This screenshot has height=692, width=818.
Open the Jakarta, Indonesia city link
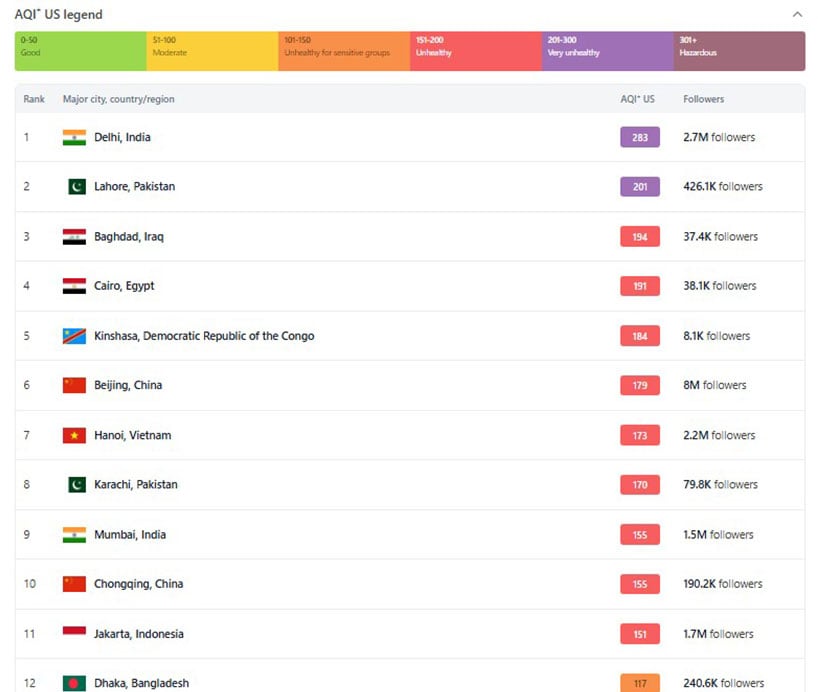pyautogui.click(x=139, y=634)
